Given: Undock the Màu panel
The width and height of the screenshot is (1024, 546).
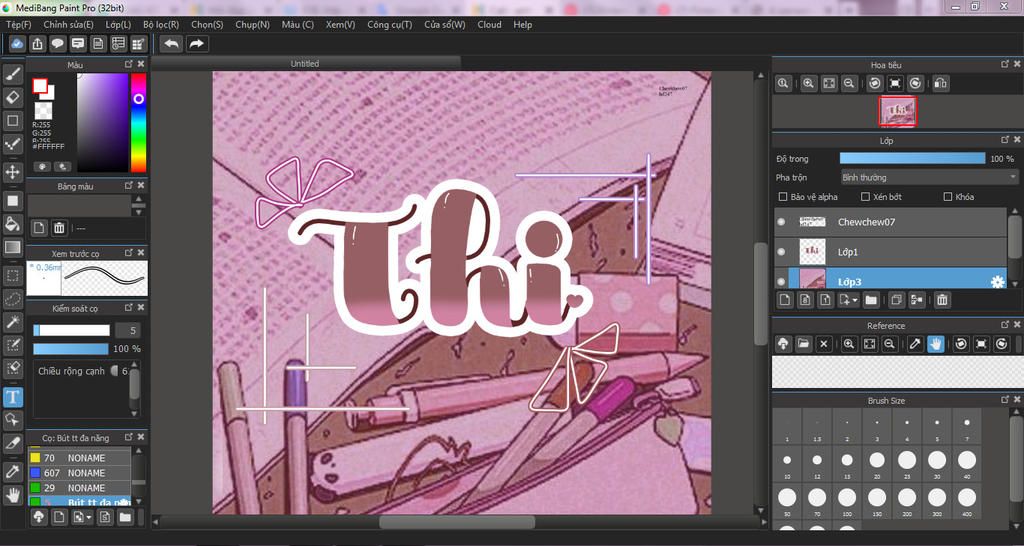Looking at the screenshot, I should (129, 64).
